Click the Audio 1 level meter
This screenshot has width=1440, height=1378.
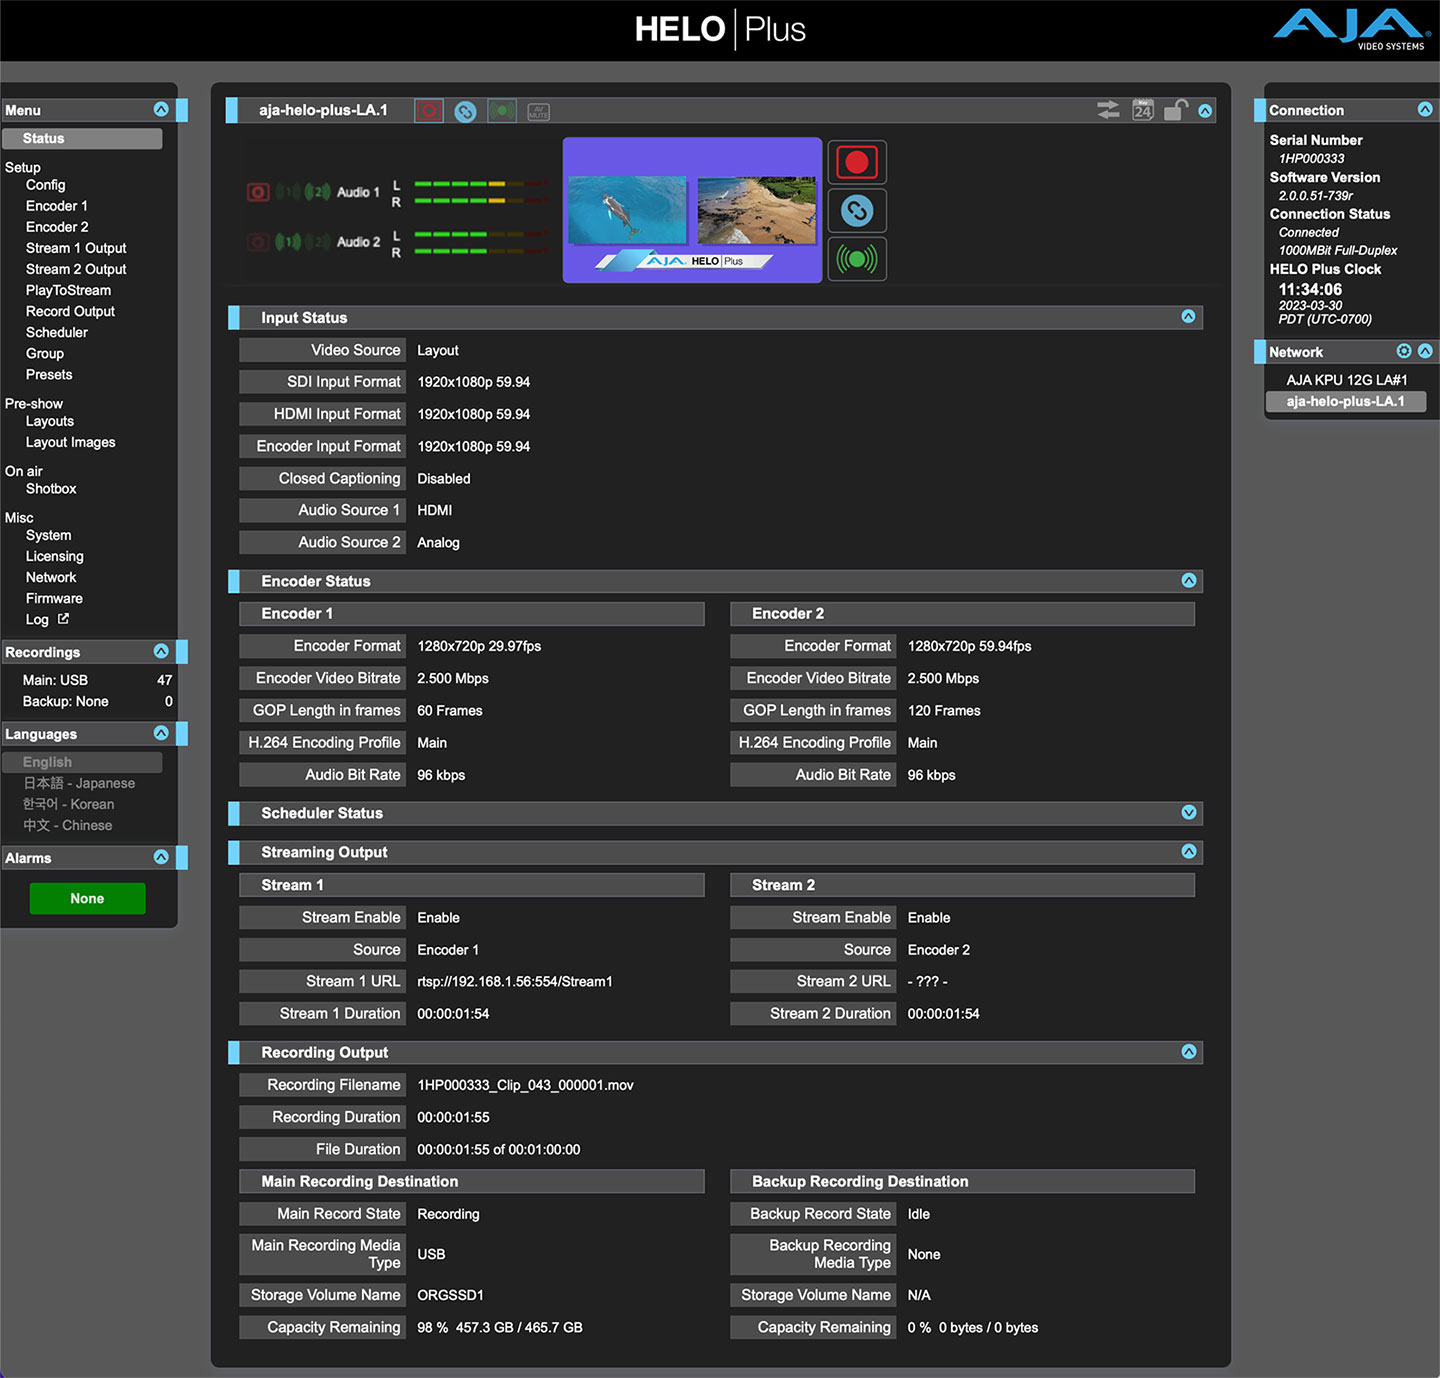481,192
